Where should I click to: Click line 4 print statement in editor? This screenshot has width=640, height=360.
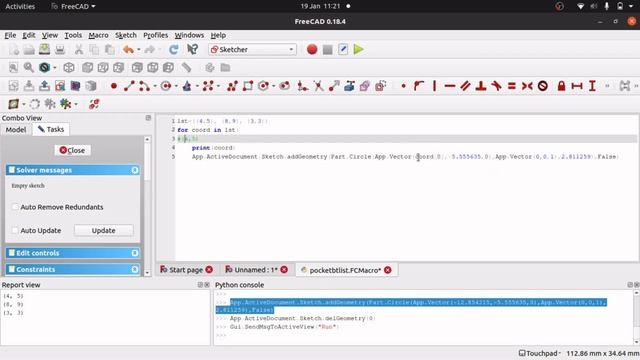212,148
